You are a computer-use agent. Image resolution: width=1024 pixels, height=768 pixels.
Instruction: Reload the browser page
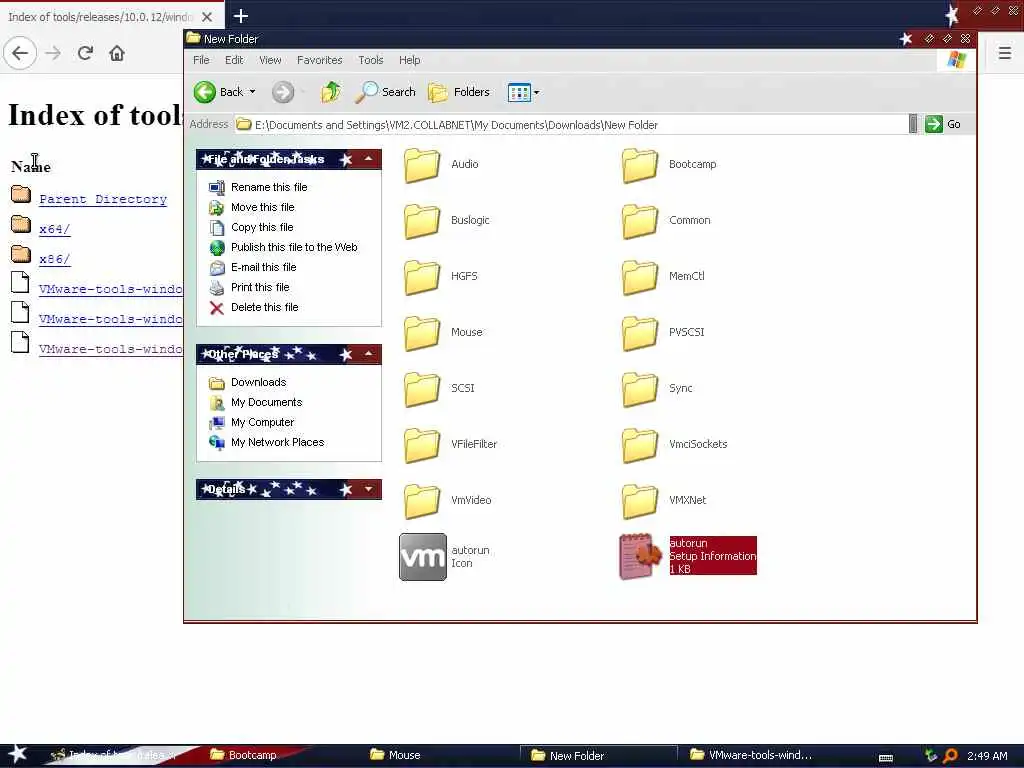point(85,53)
